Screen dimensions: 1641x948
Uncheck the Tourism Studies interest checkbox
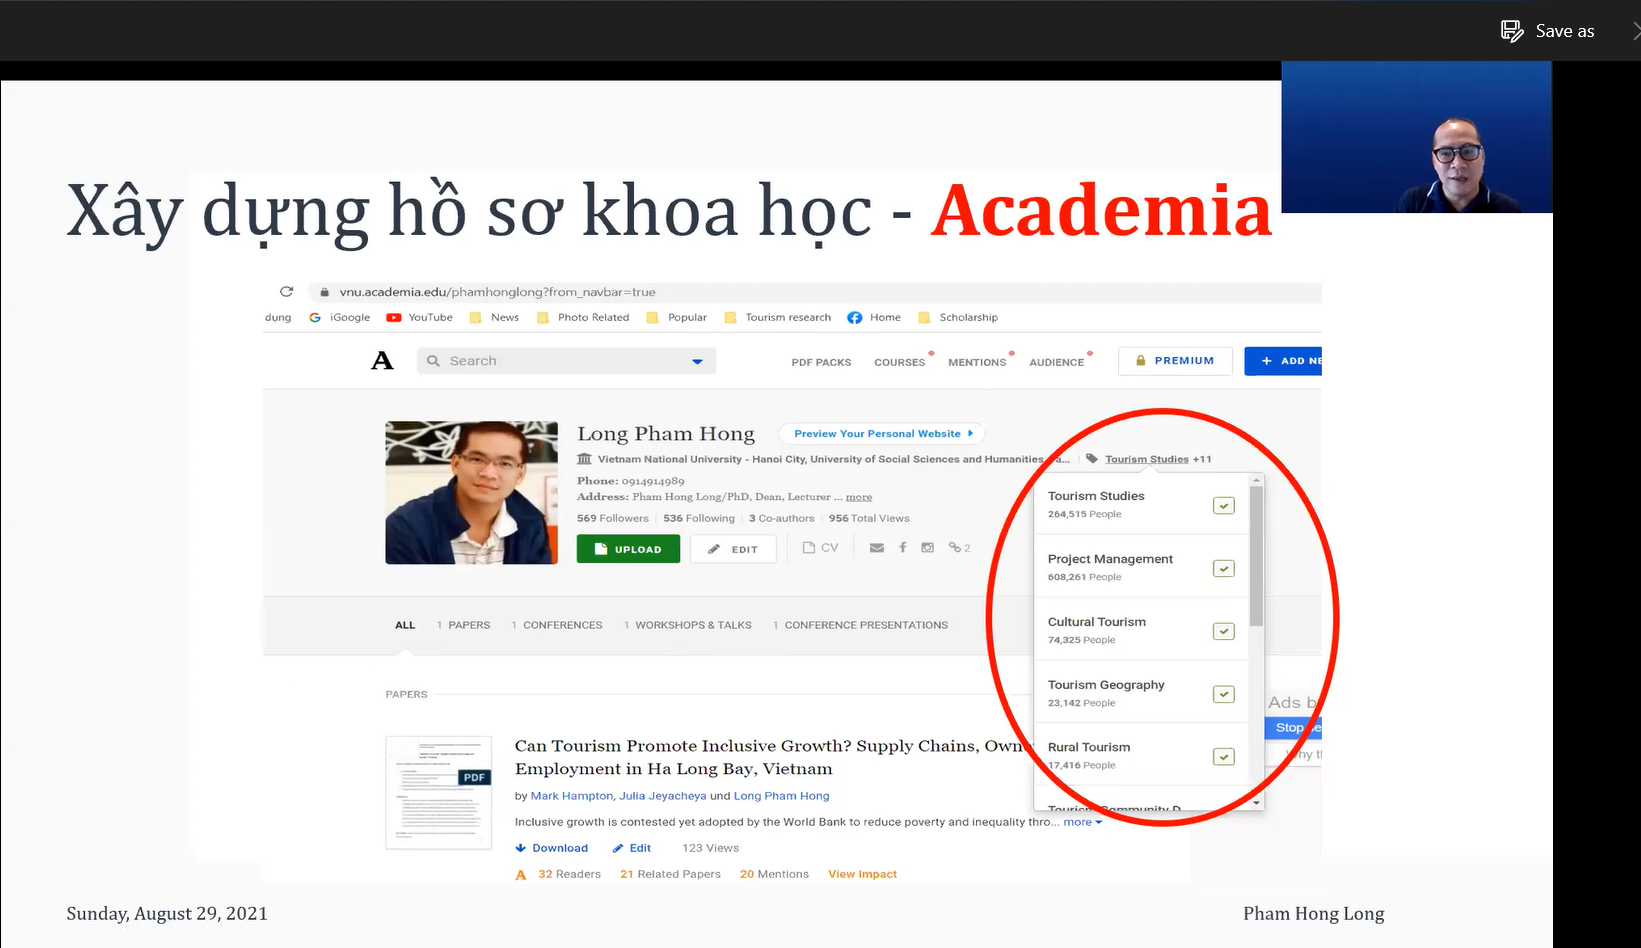click(x=1224, y=506)
